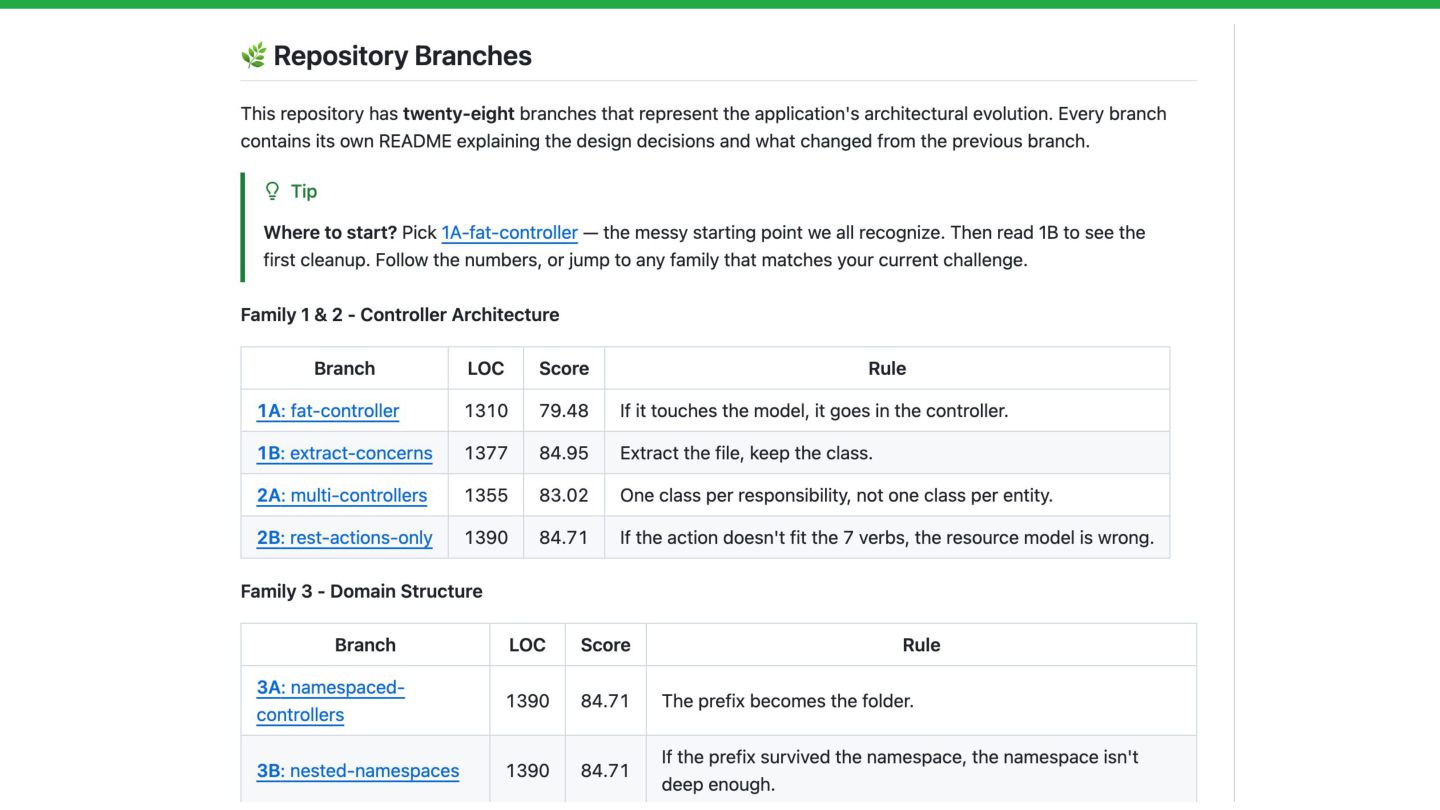Screen dimensions: 1440x810
Task: Click the green Tip label text
Action: coord(304,191)
